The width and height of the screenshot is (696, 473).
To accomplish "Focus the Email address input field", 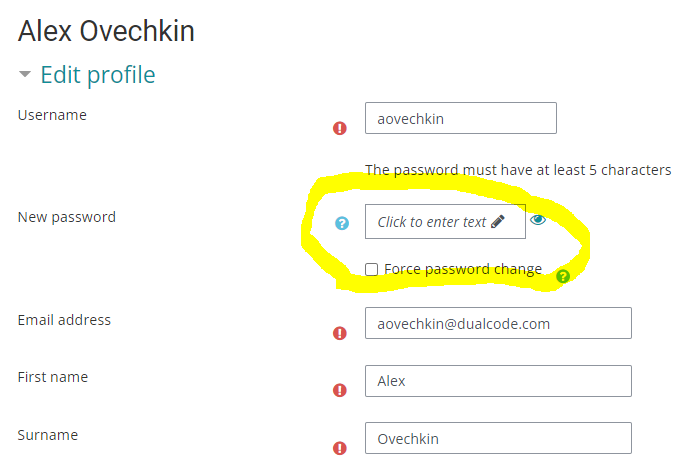I will pos(498,324).
